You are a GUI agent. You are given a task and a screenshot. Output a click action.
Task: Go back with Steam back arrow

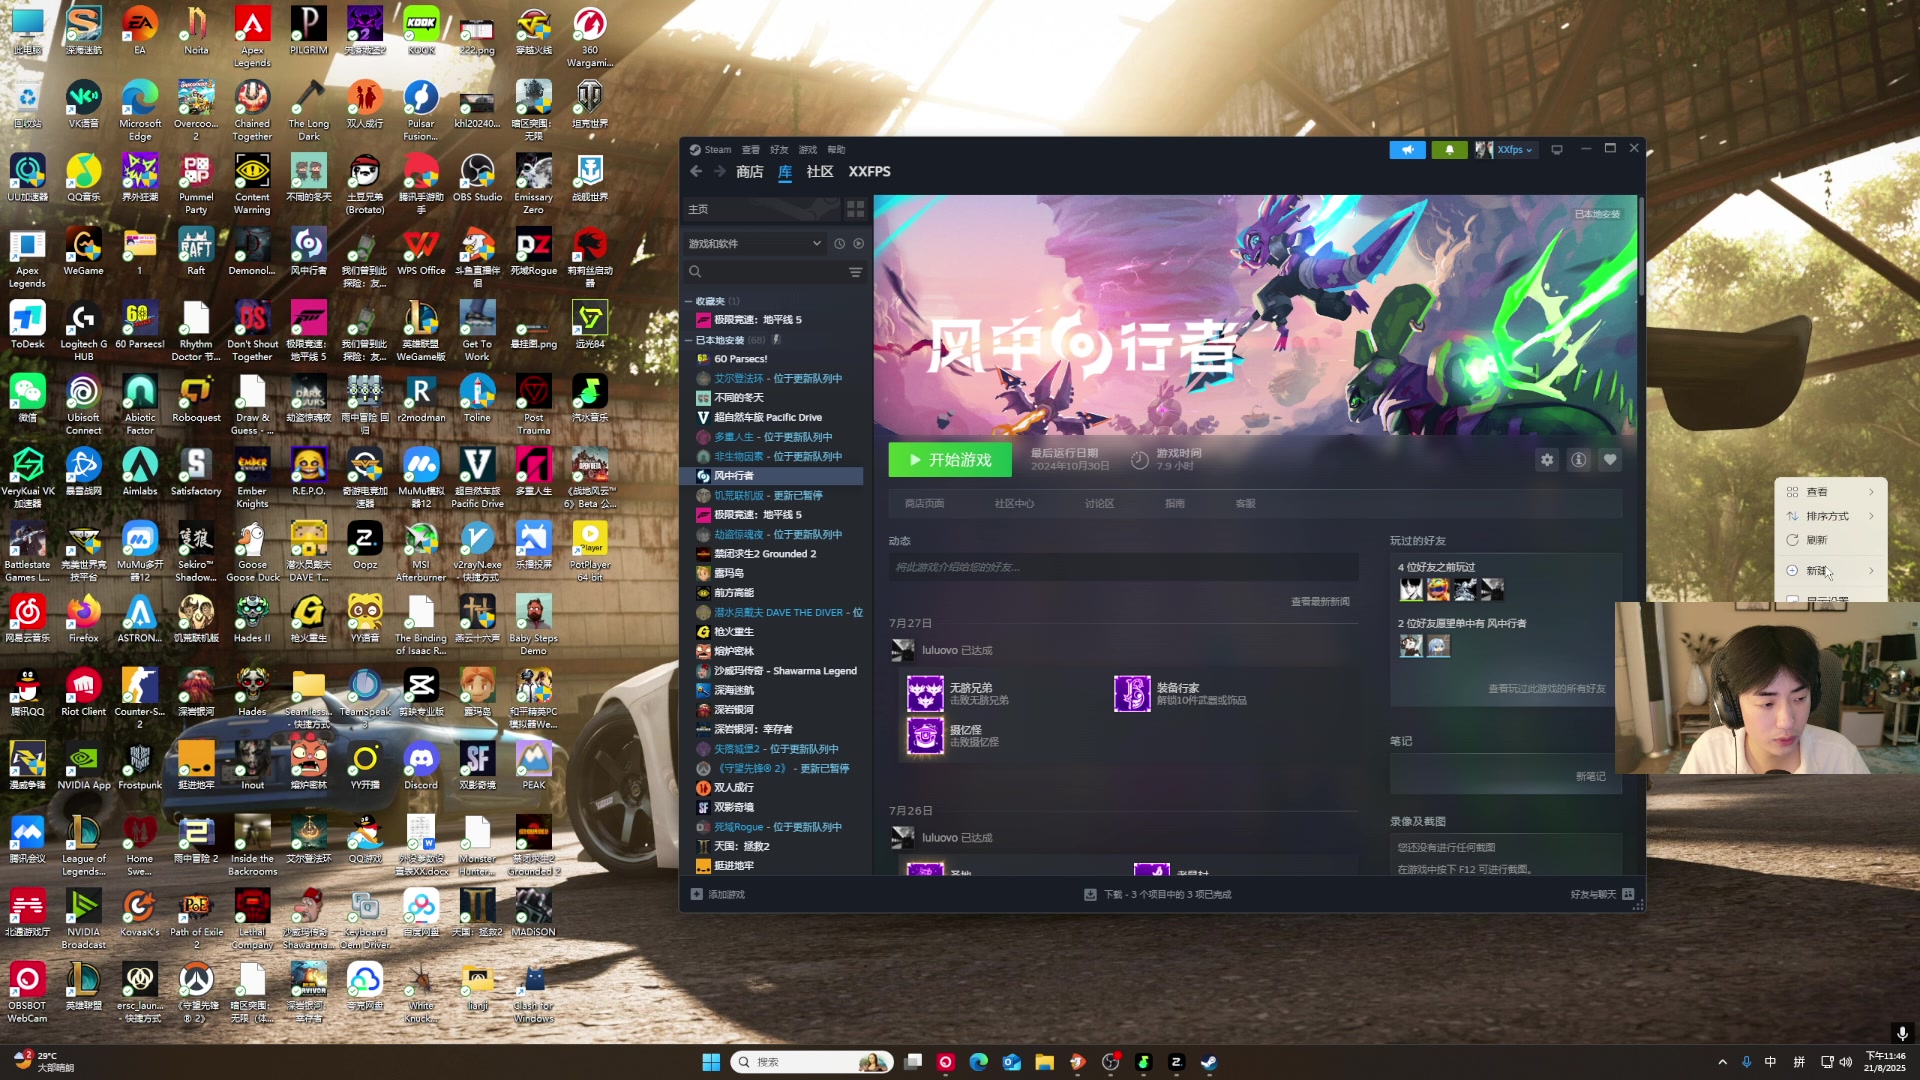pos(696,172)
